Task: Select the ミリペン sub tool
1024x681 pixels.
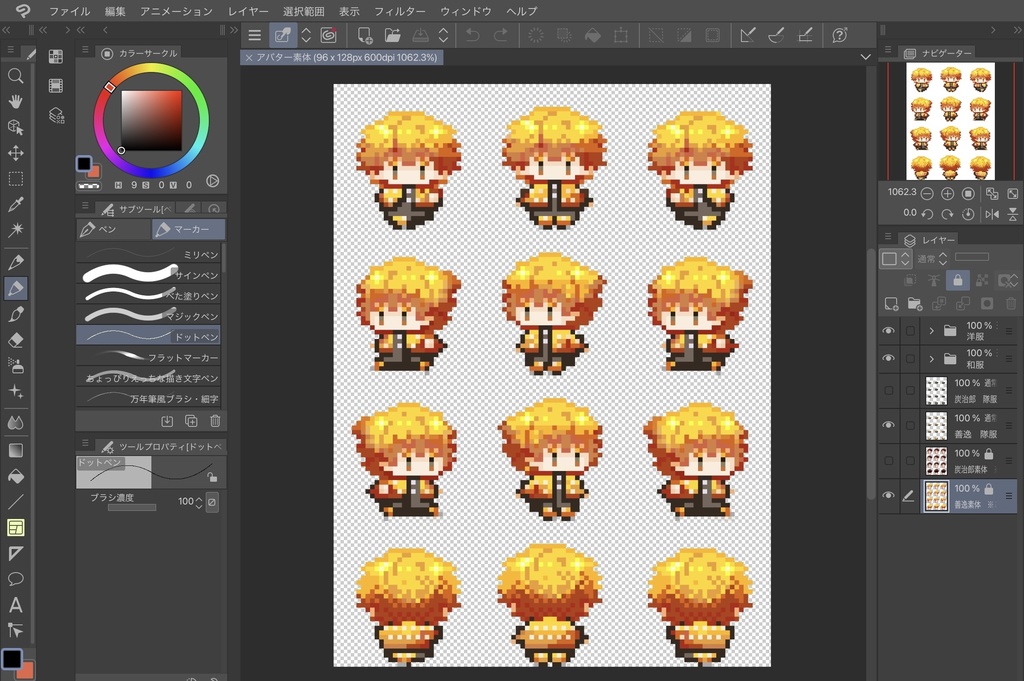Action: (x=148, y=254)
